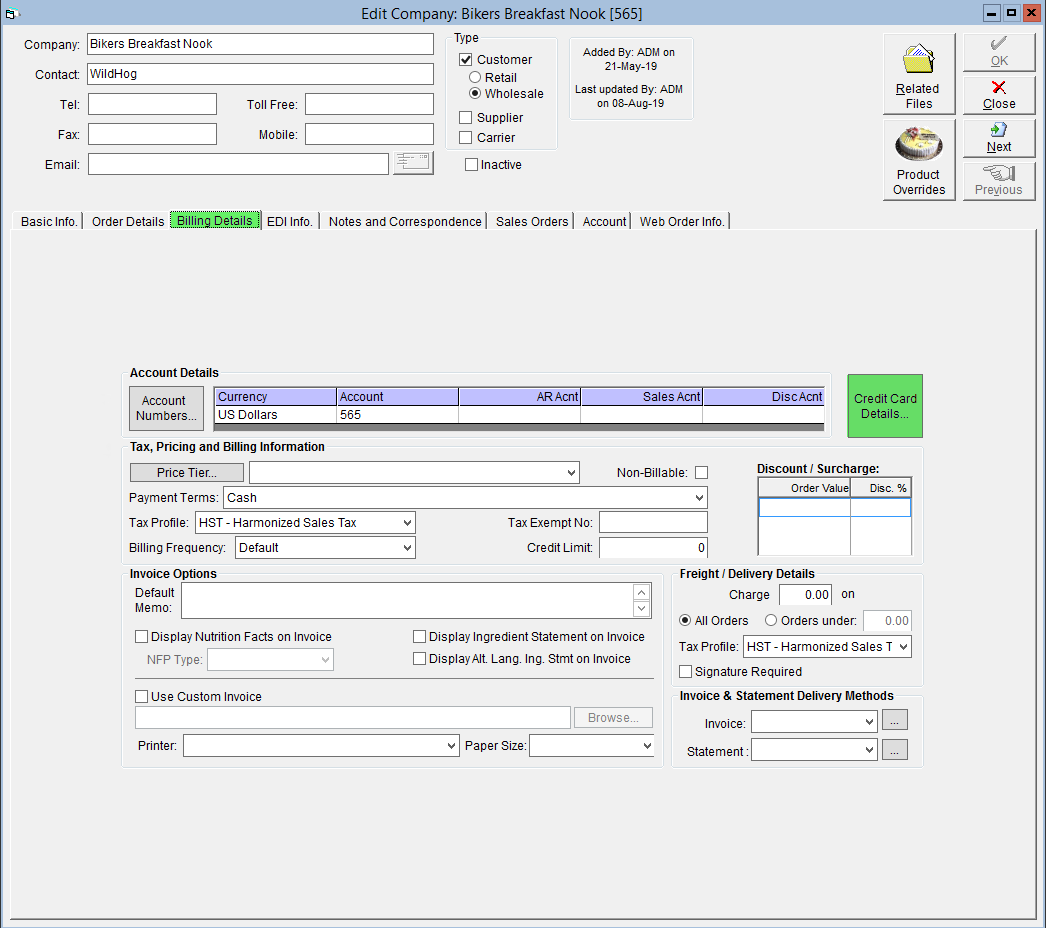Enable Display Ingredient Statement on Invoice

pyautogui.click(x=420, y=636)
